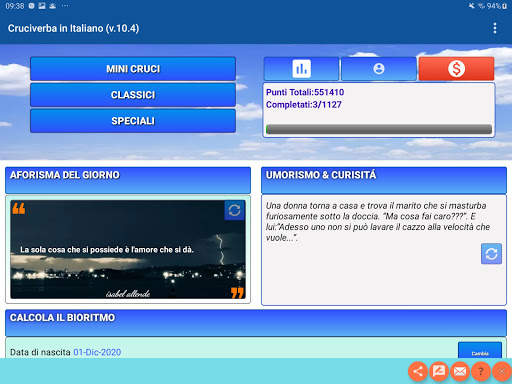512x384 pixels.
Task: Tap the orange email envelope button
Action: coord(460,371)
